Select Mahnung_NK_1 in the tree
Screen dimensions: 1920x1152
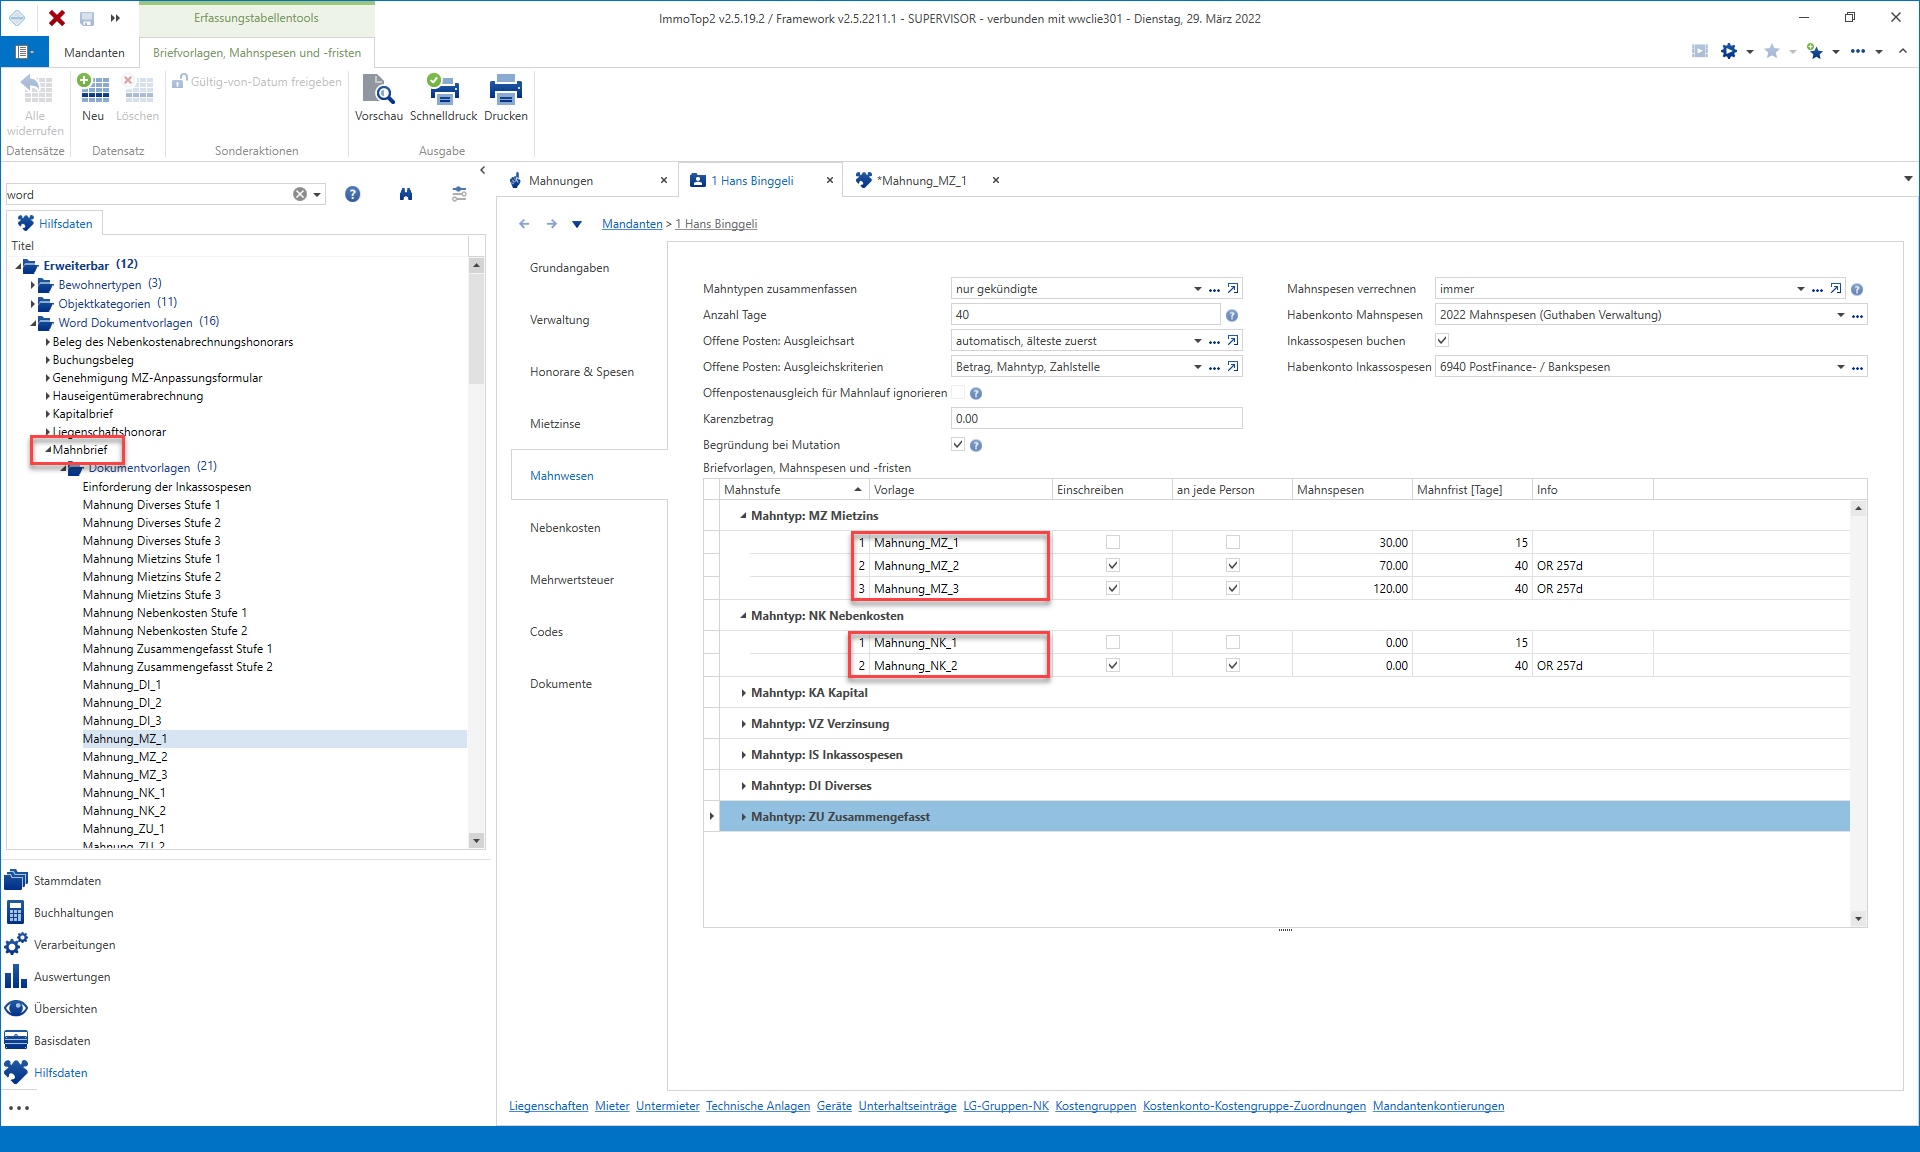click(124, 793)
